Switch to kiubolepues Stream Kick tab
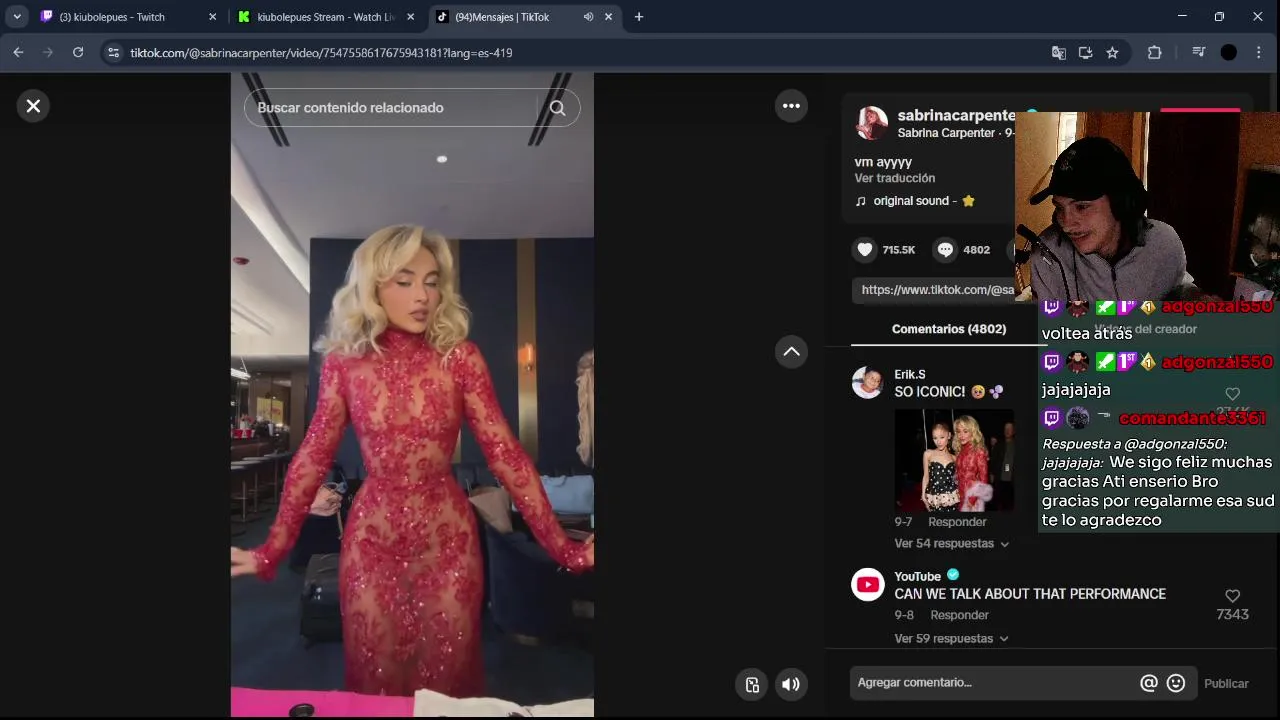Screen dimensions: 1280x720 pyautogui.click(x=326, y=17)
